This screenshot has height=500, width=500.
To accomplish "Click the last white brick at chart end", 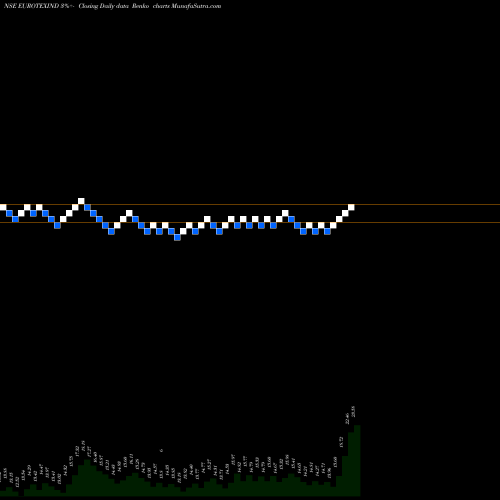I will click(351, 207).
